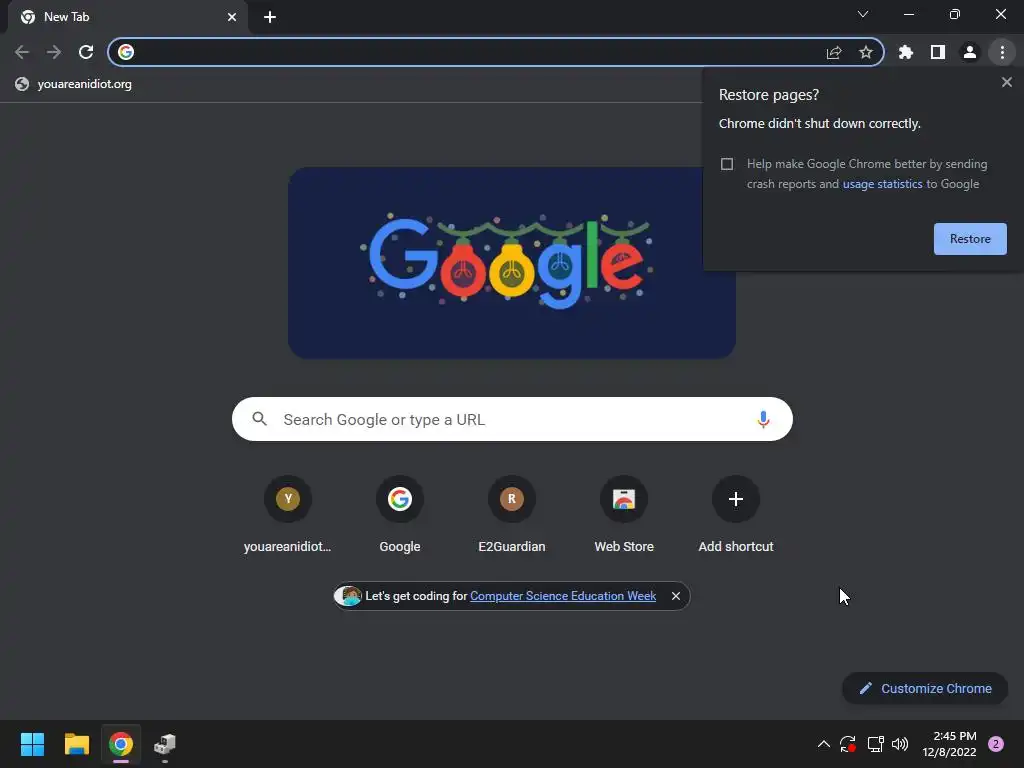Open the Web Store shortcut tile
This screenshot has width=1024, height=768.
coord(624,516)
